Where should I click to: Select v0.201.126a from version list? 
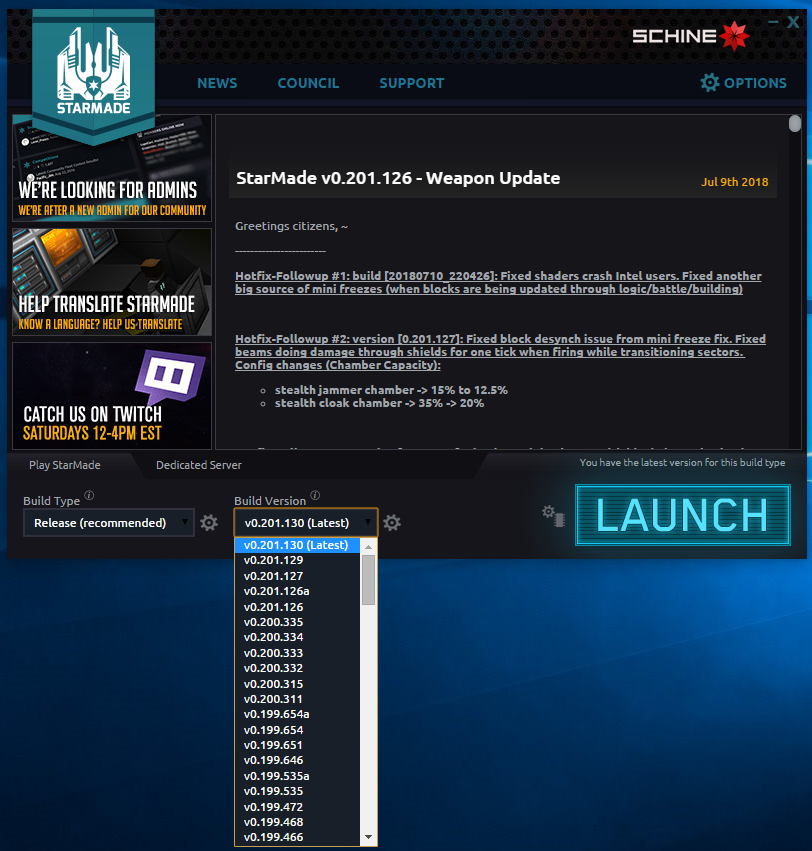click(x=276, y=591)
